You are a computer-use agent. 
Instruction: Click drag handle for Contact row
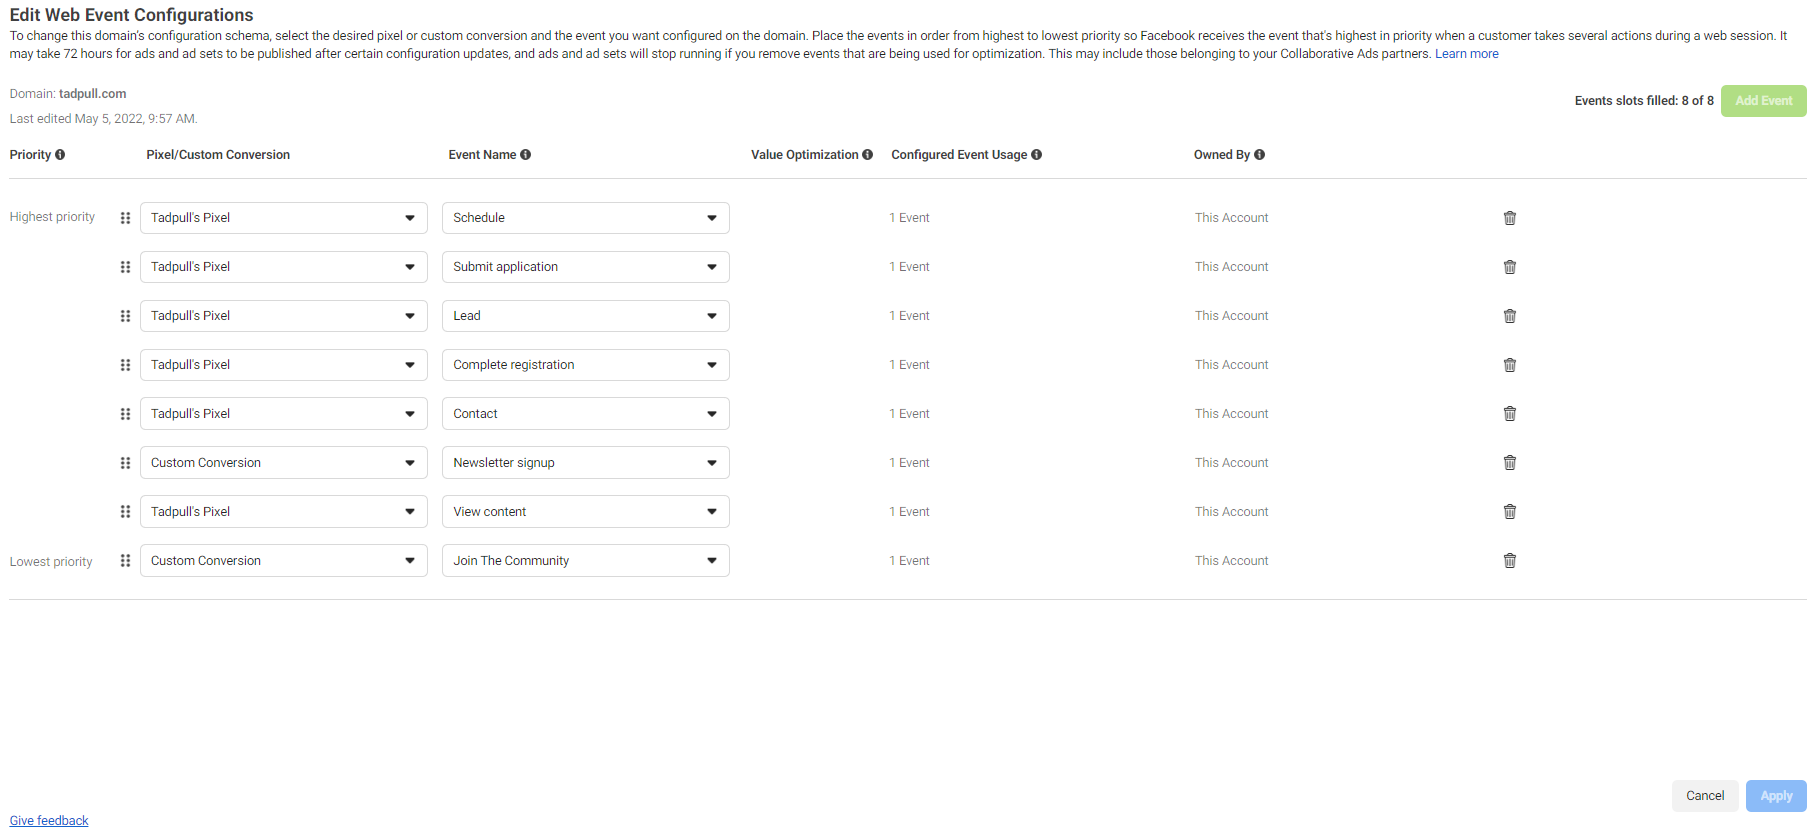click(125, 414)
